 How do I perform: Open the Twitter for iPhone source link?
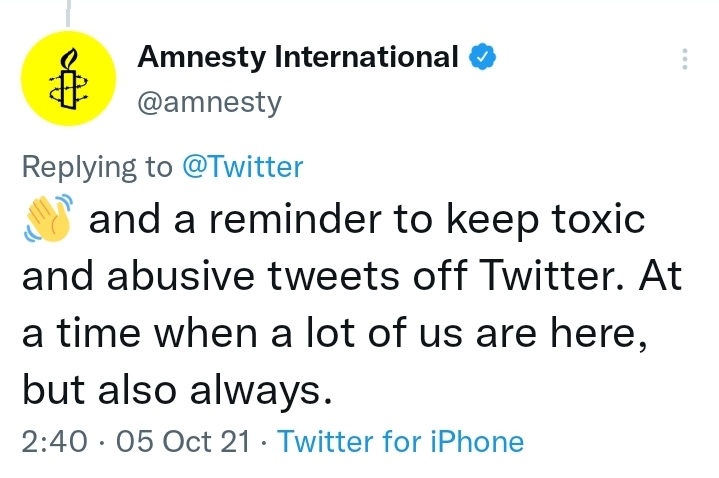click(x=400, y=441)
